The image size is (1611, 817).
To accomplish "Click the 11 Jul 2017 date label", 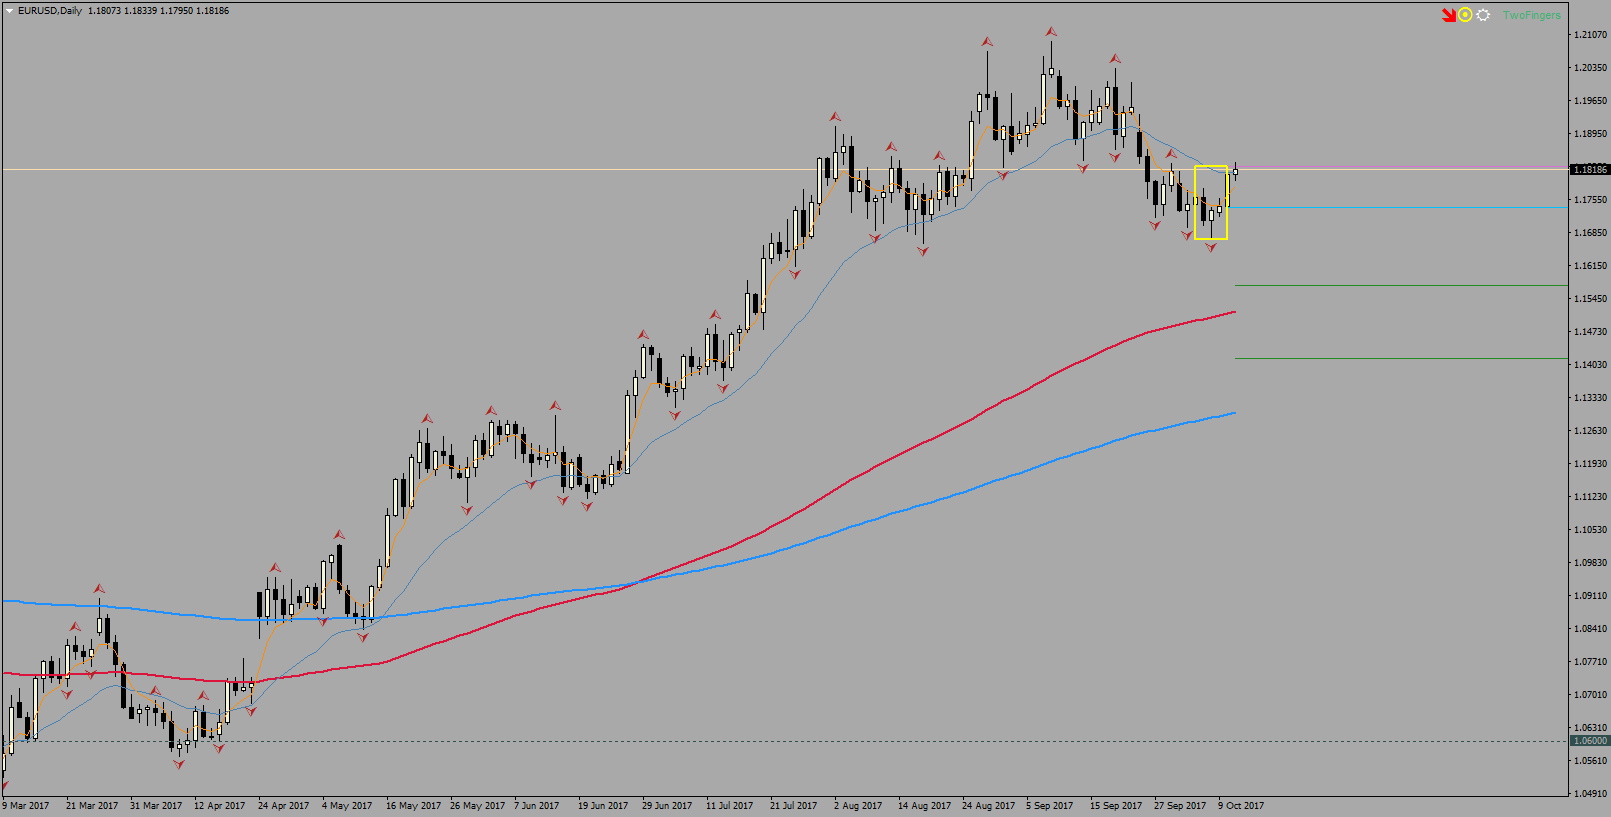I will coord(730,806).
